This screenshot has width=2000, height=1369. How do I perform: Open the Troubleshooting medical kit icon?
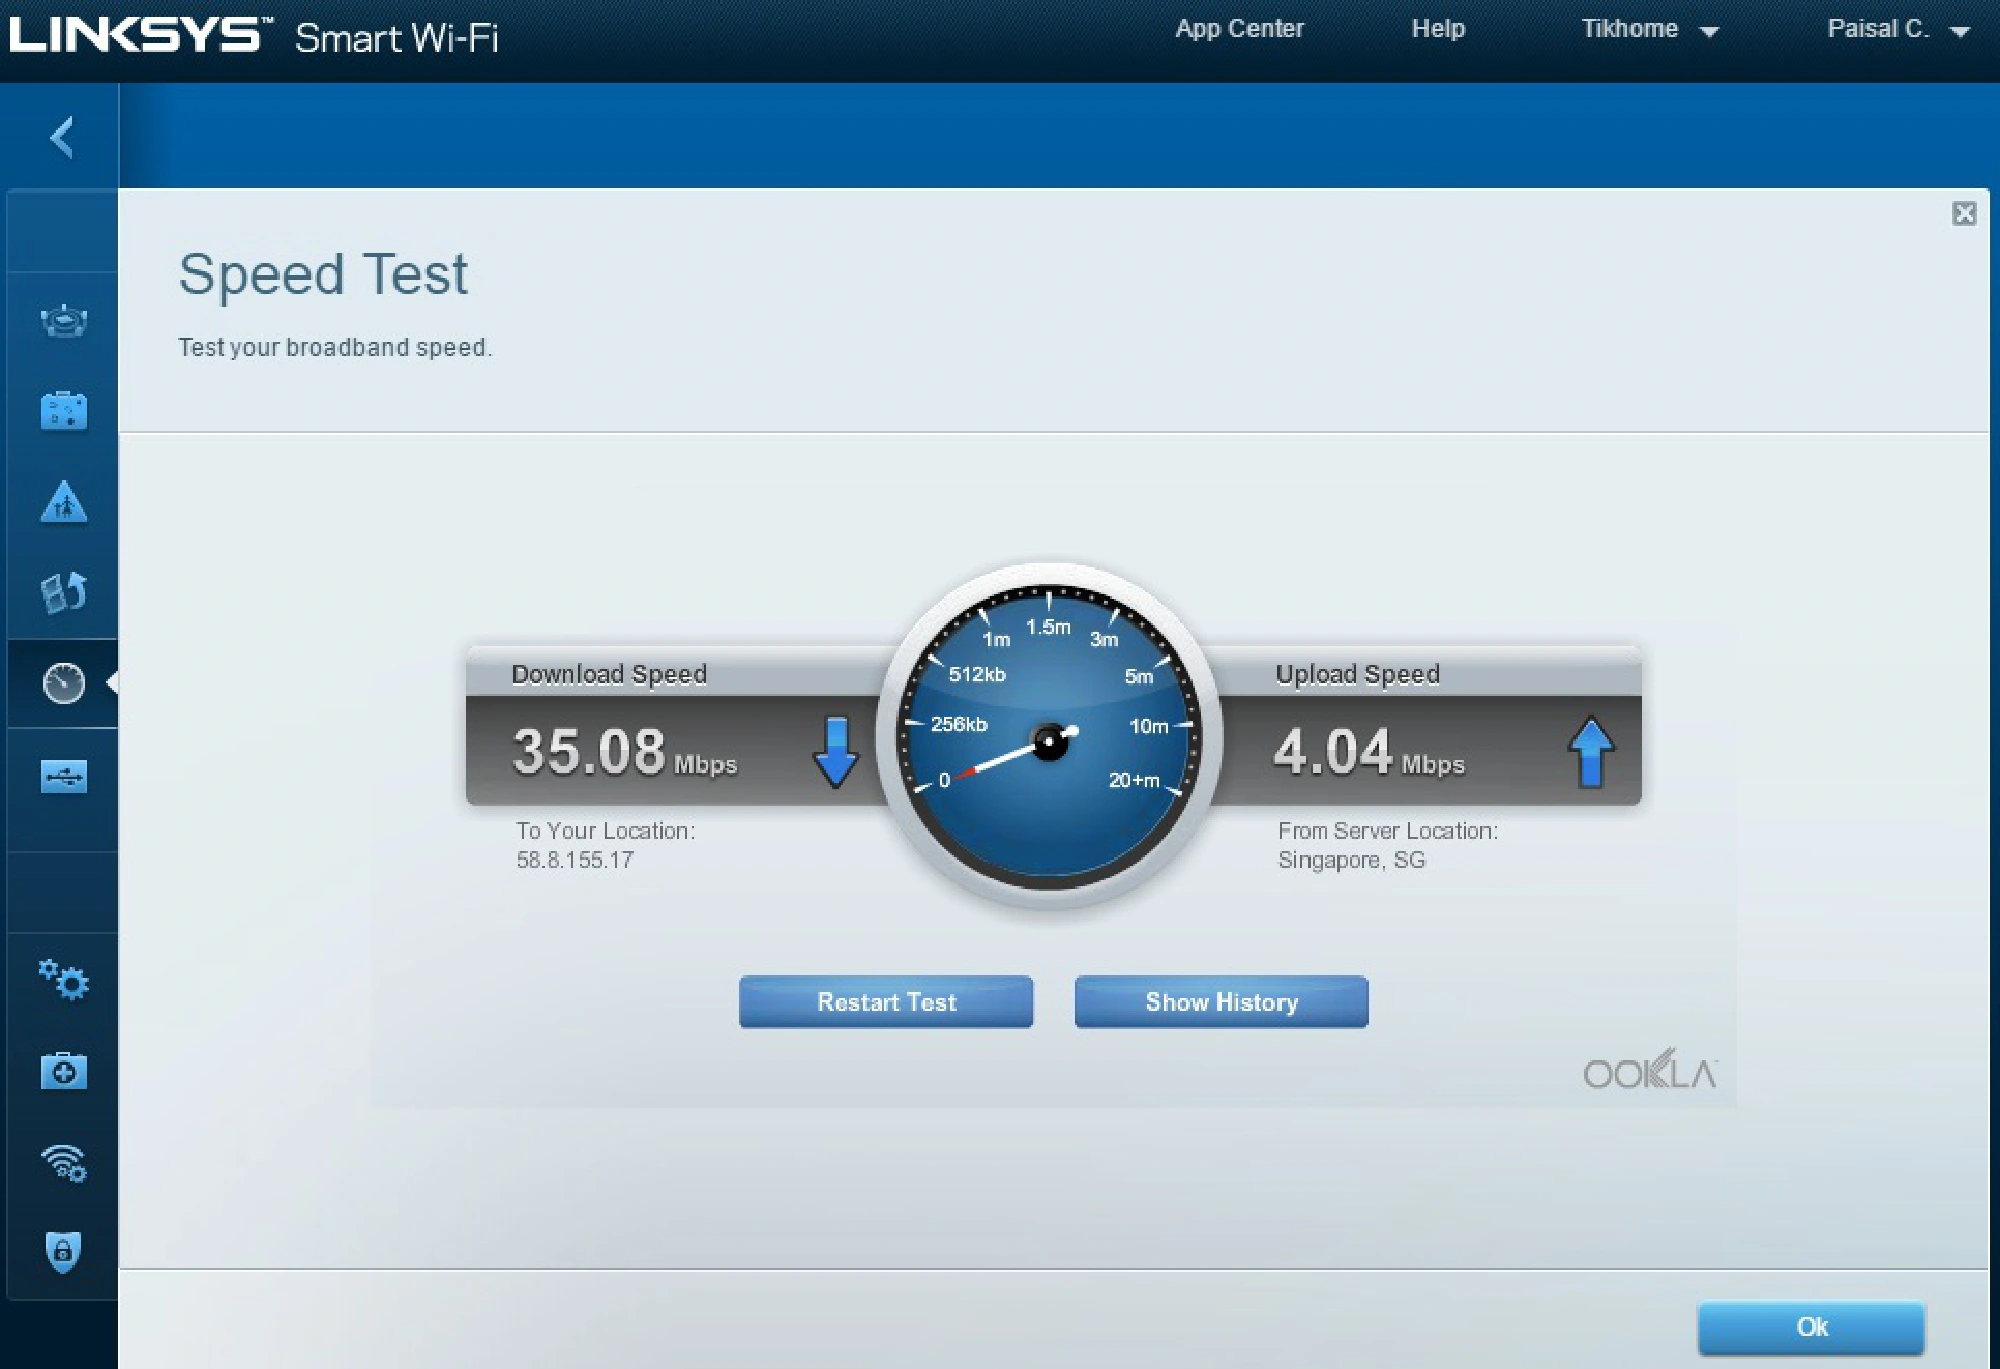63,1071
